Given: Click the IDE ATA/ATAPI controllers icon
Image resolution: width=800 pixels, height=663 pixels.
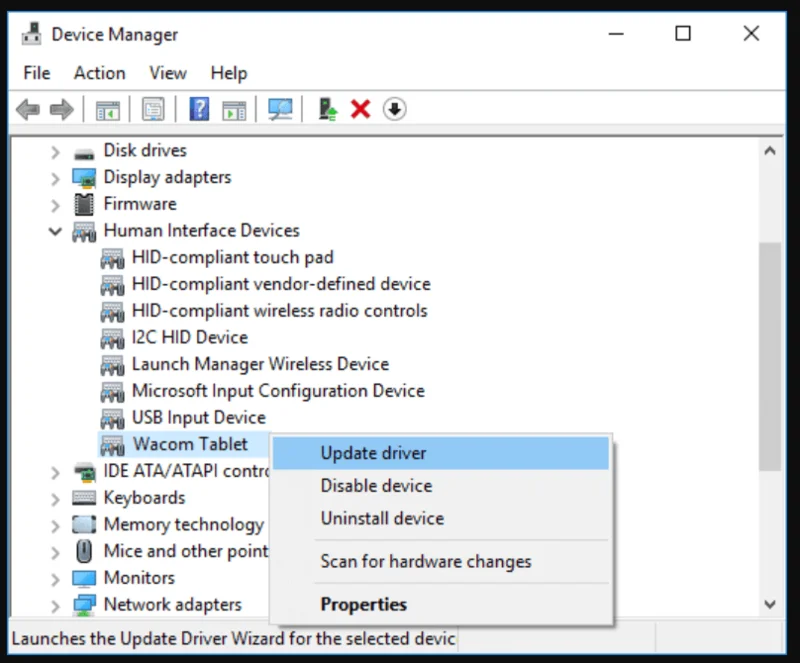Looking at the screenshot, I should tap(84, 472).
